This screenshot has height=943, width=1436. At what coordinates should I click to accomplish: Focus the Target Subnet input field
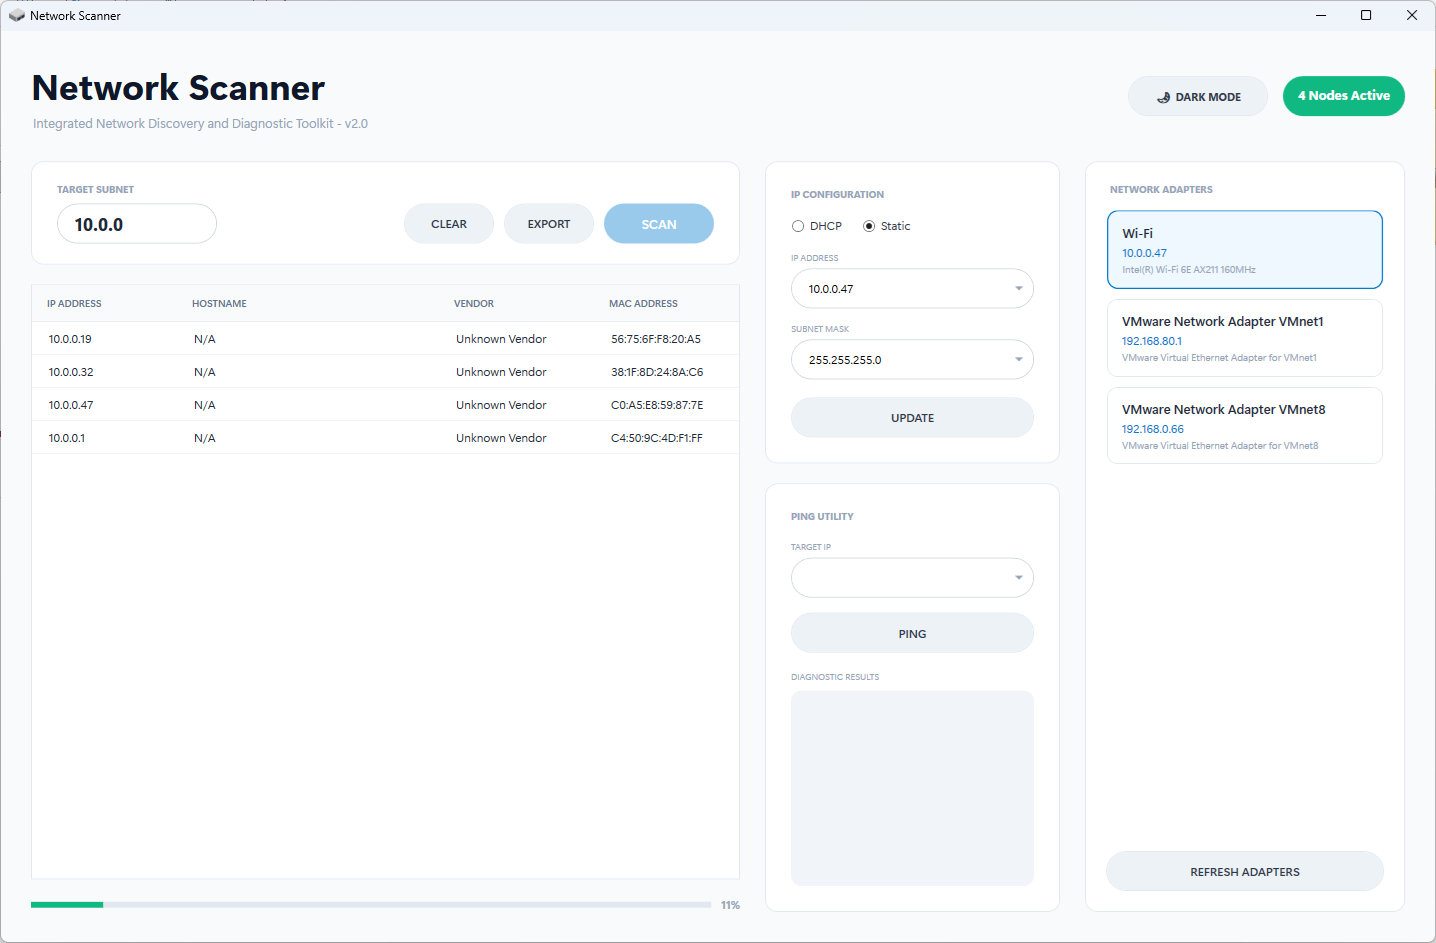(137, 224)
